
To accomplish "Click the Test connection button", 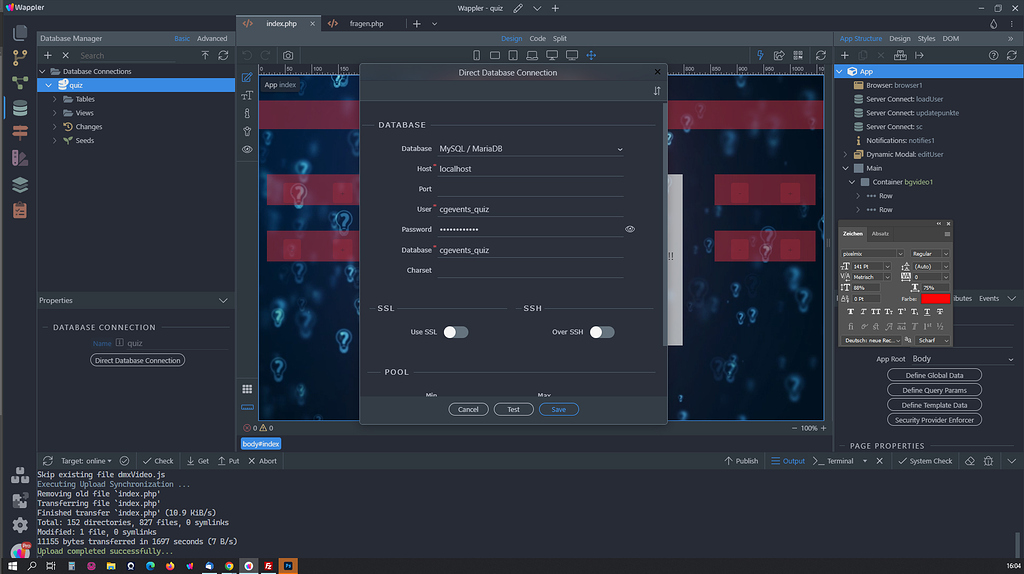I will coord(513,409).
